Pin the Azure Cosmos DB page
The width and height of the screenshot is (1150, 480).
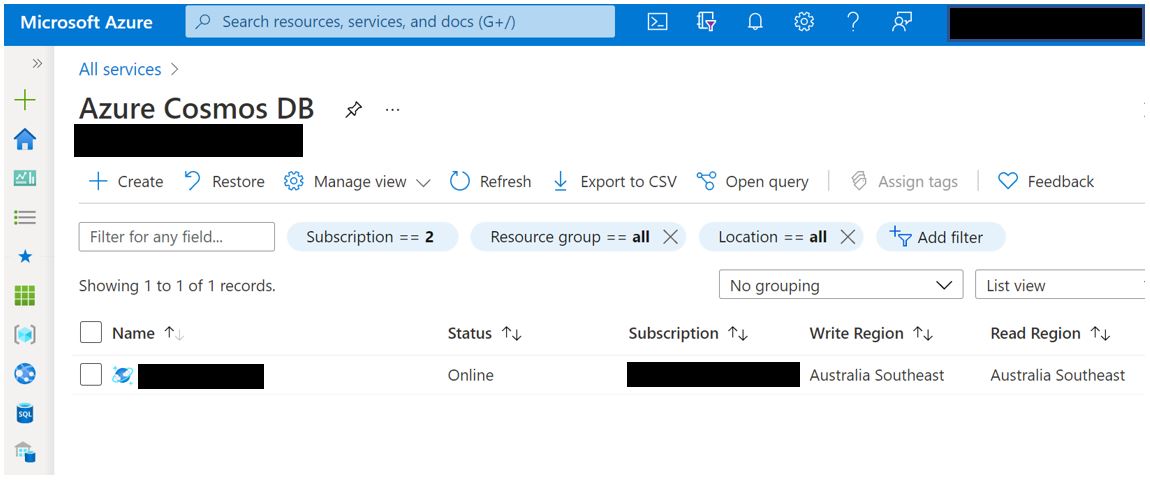click(x=354, y=110)
